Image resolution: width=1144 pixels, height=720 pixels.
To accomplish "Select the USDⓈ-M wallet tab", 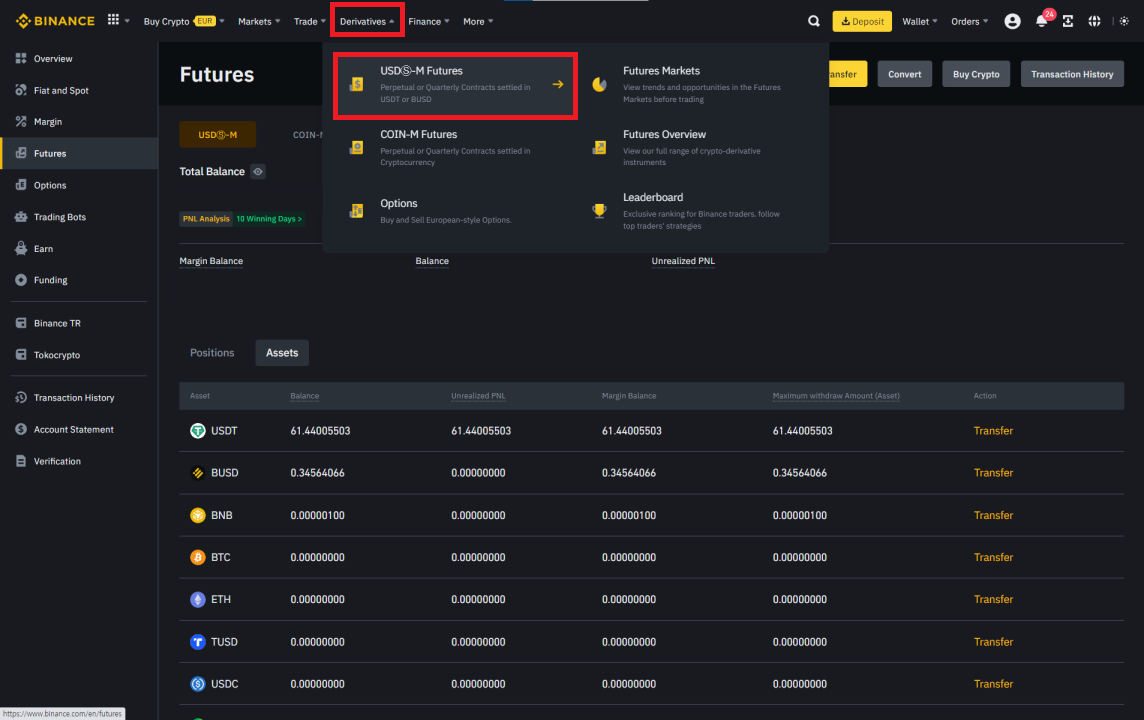I will coord(217,134).
